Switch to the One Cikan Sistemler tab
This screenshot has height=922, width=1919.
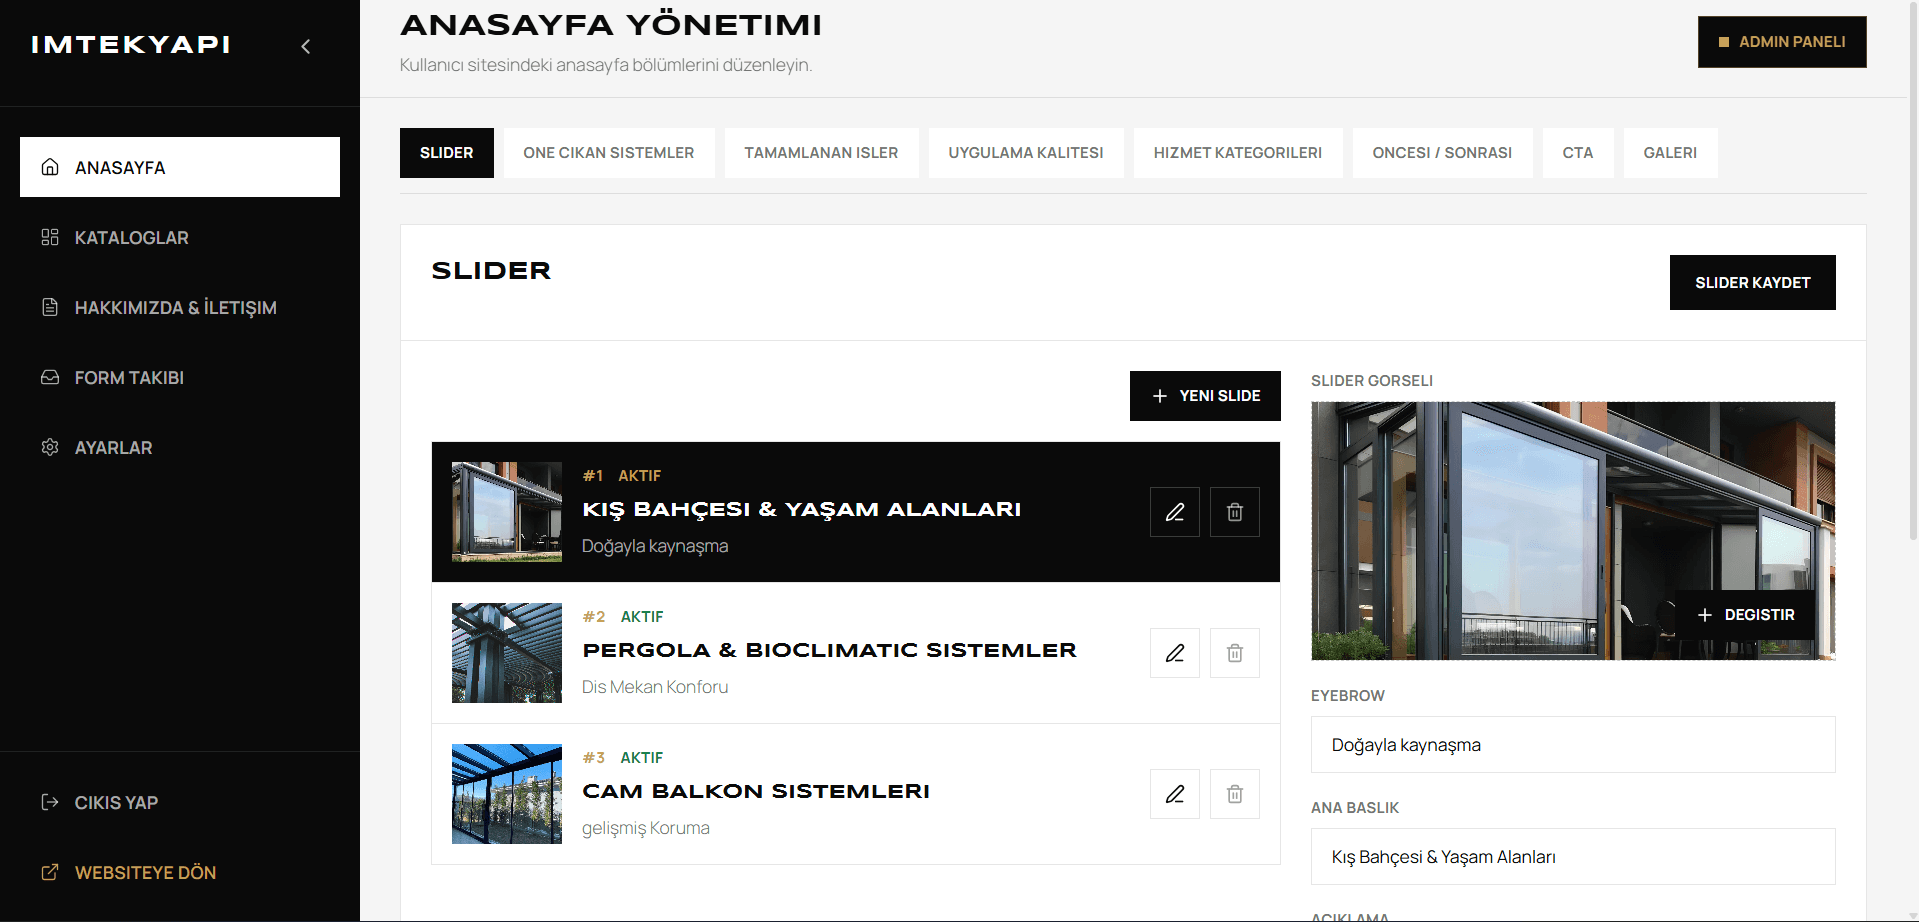pyautogui.click(x=609, y=153)
